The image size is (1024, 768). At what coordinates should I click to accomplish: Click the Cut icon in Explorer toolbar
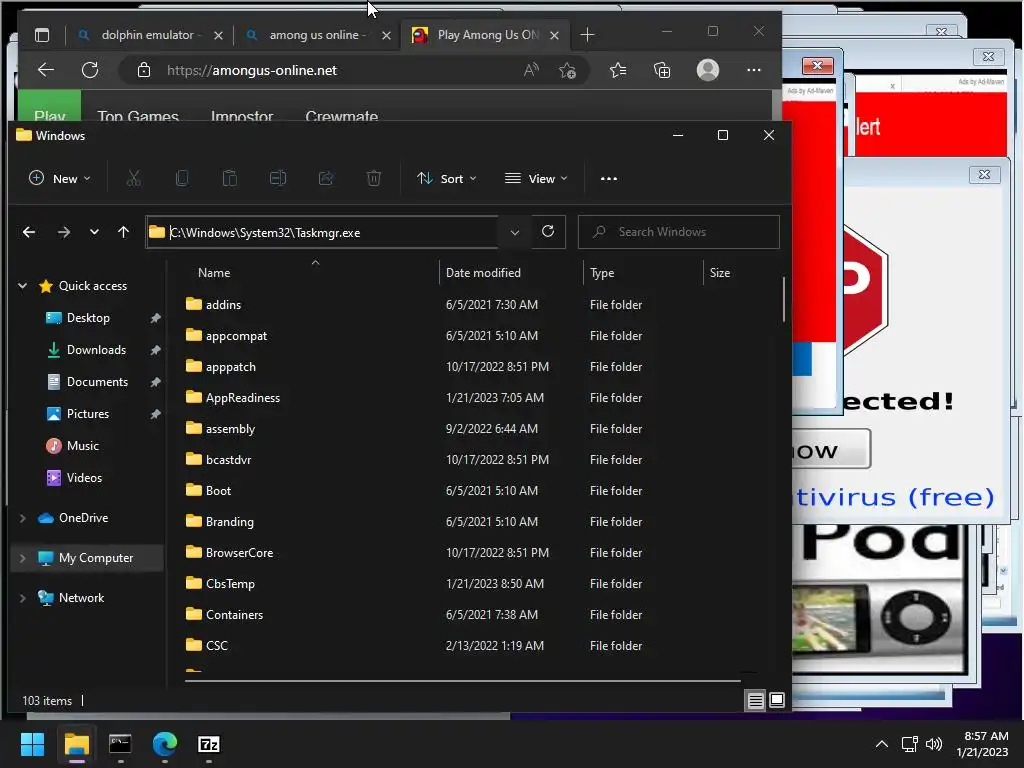tap(133, 178)
